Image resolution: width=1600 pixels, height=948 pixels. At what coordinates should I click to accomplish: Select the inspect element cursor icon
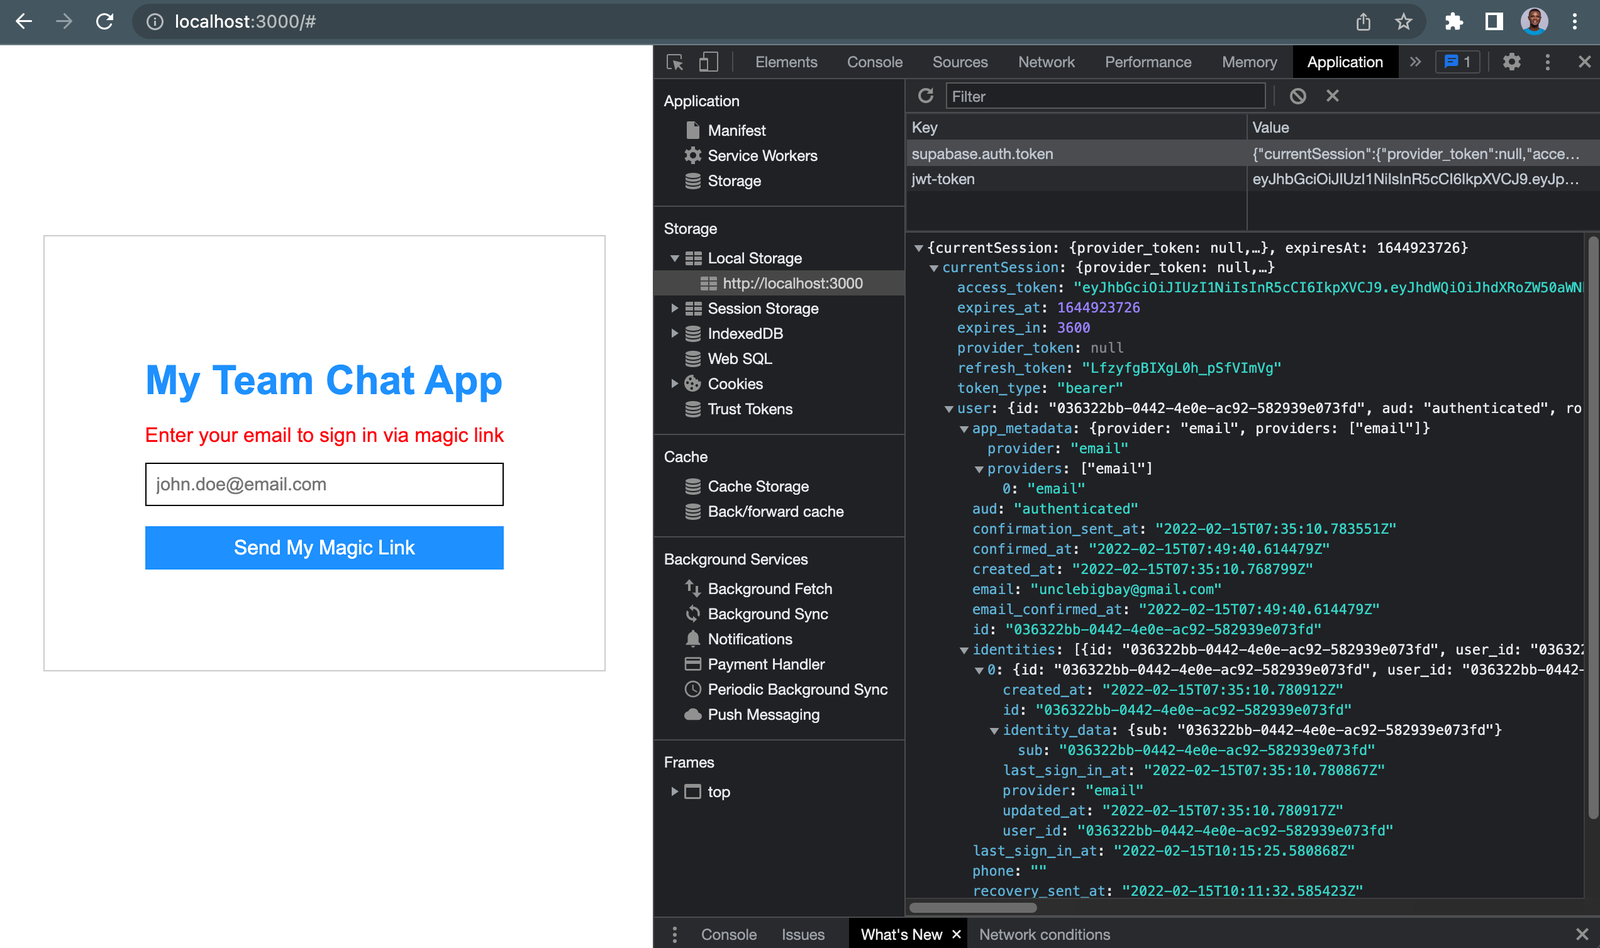(x=673, y=61)
